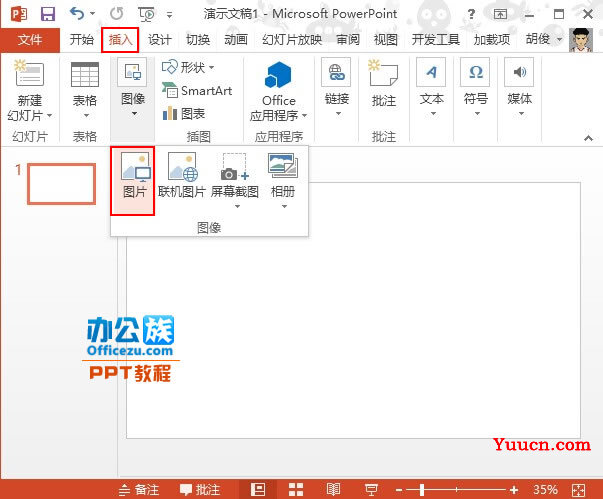Screen dimensions: 603x499
Task: Toggle the 批注 comments pane in status bar
Action: coord(200,490)
